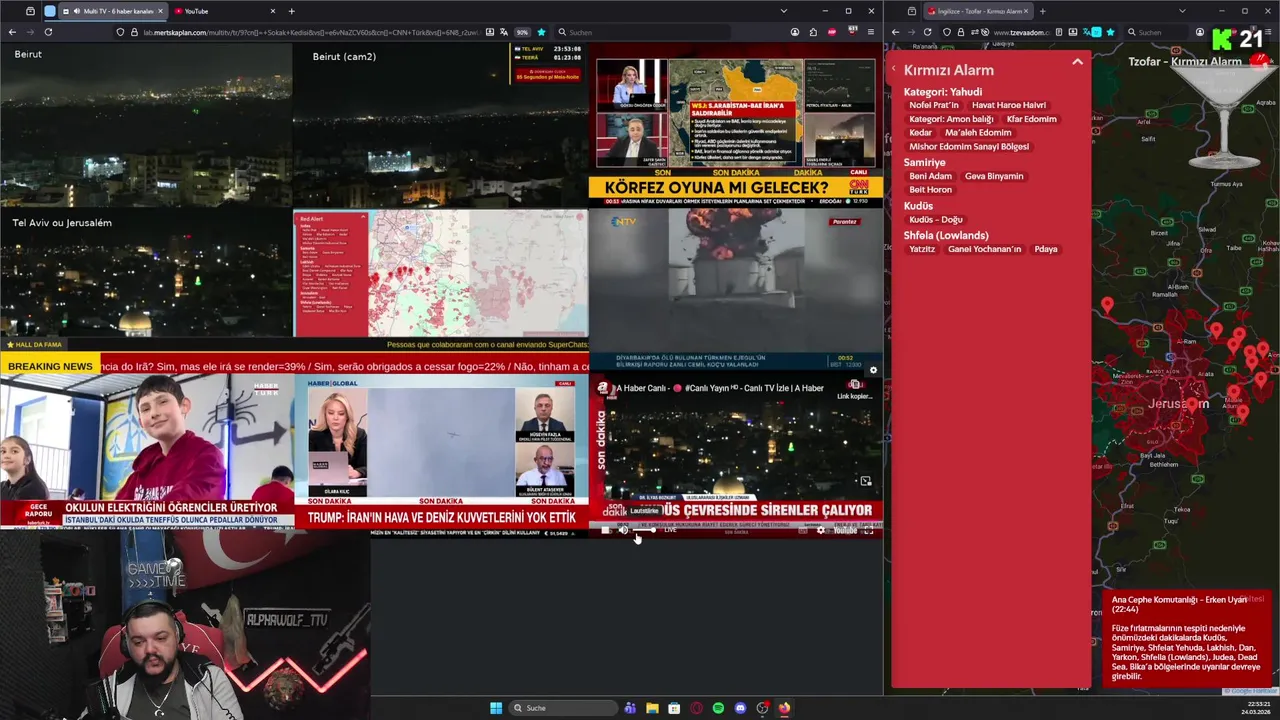
Task: Open the list-all-tabs dropdown in left browser
Action: click(785, 11)
